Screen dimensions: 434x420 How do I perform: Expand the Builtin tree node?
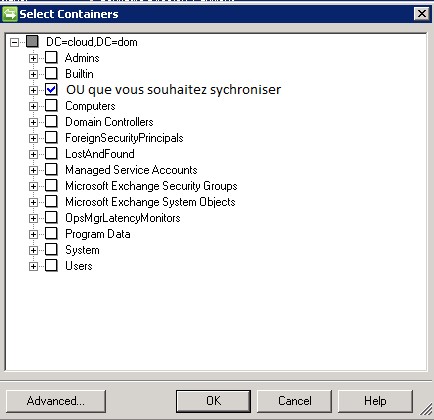pos(33,74)
